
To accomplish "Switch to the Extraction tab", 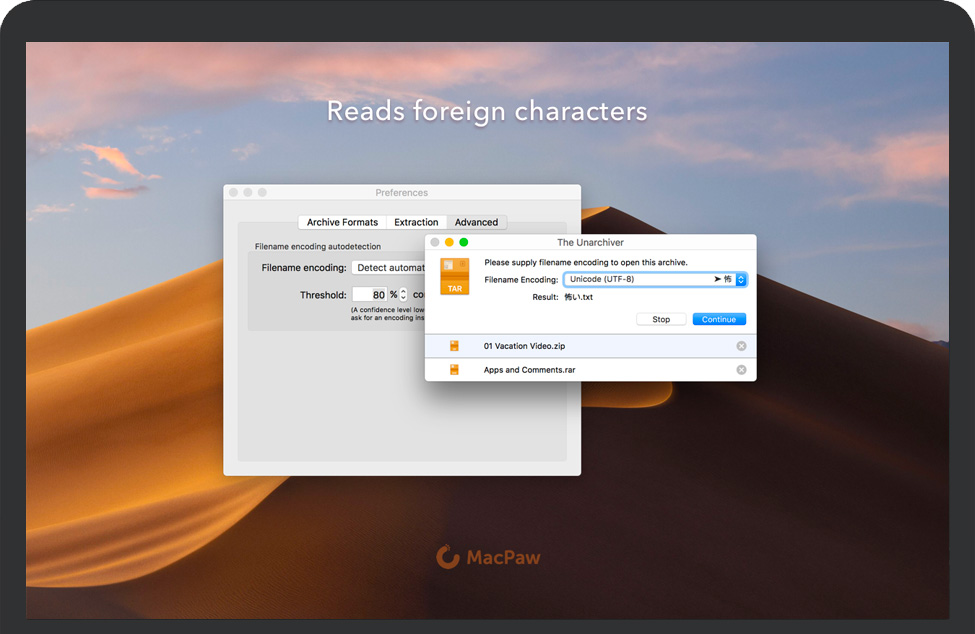I will [416, 222].
